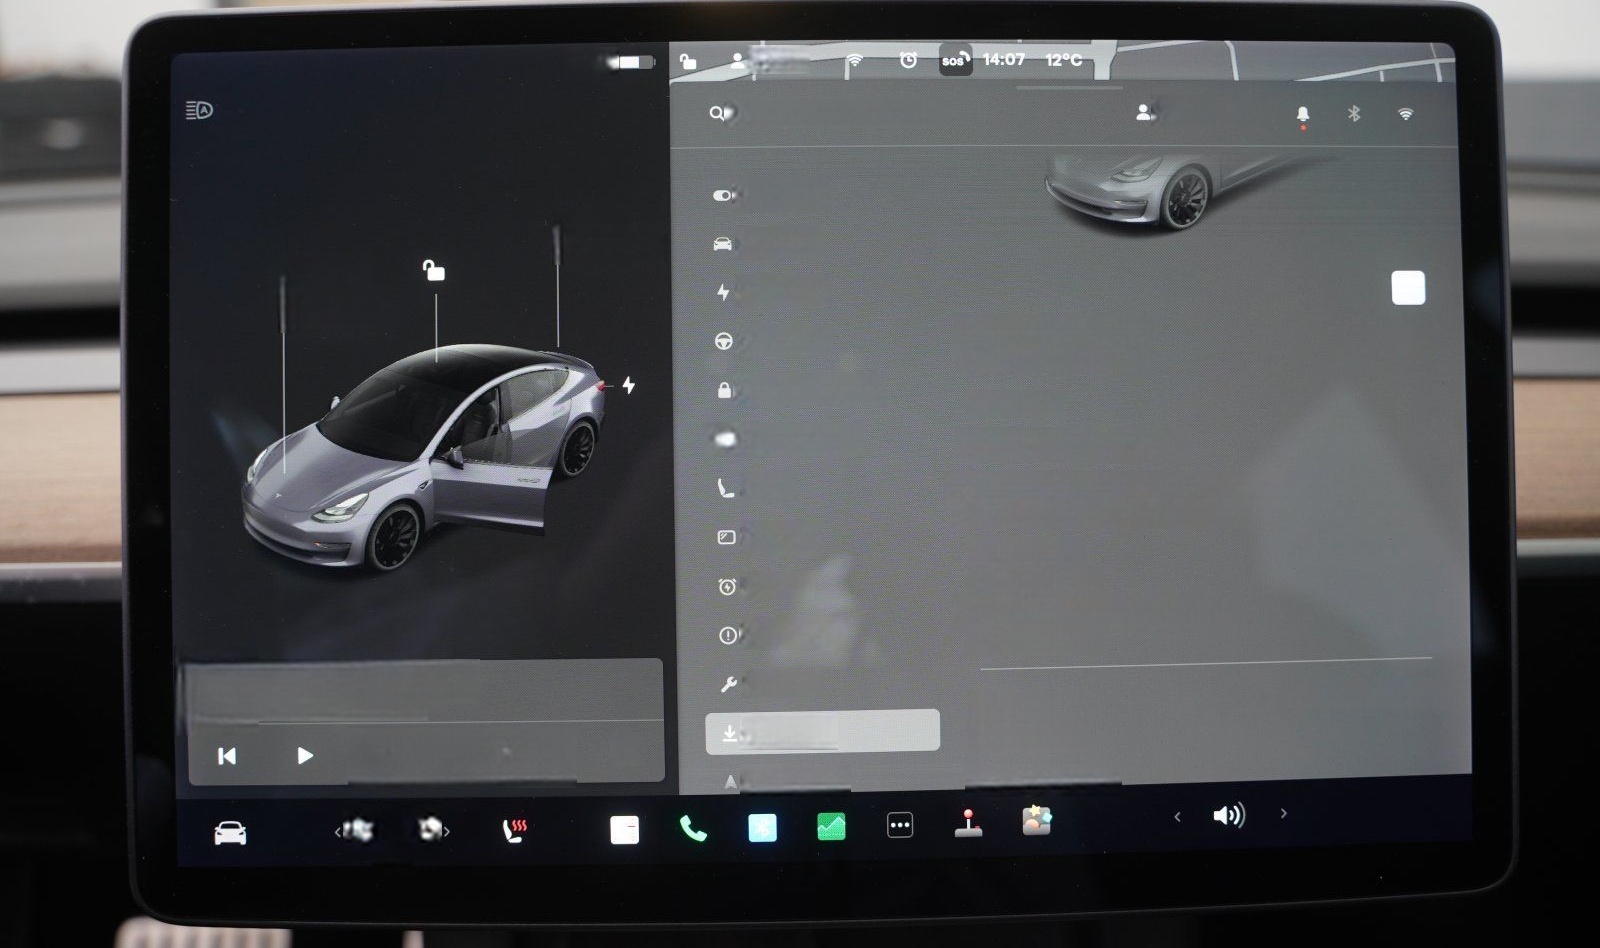The height and width of the screenshot is (948, 1600).
Task: Turn on the seat heater icon
Action: (514, 830)
